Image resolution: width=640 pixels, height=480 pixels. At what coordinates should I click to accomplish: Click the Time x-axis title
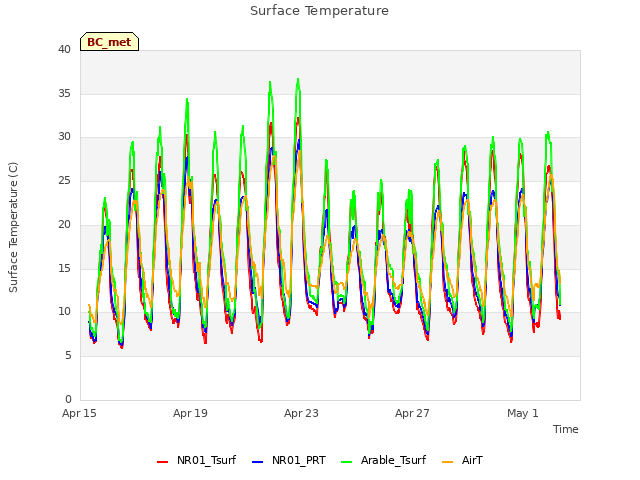pos(565,429)
